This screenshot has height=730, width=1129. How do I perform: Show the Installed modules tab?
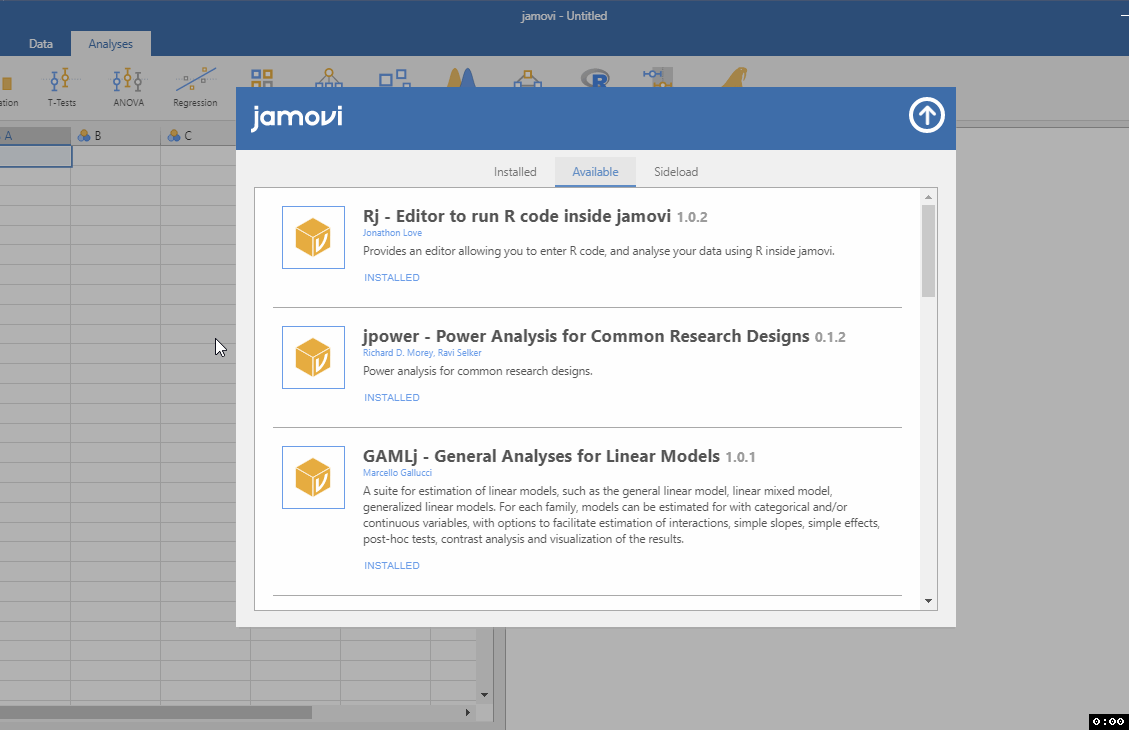pyautogui.click(x=515, y=172)
